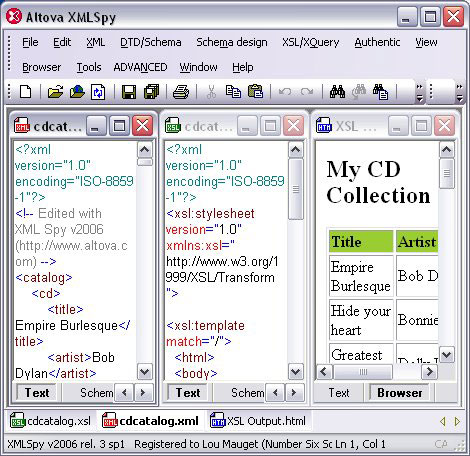Expand the second toolbar overflow chevron
Image resolution: width=470 pixels, height=456 pixels.
(459, 92)
